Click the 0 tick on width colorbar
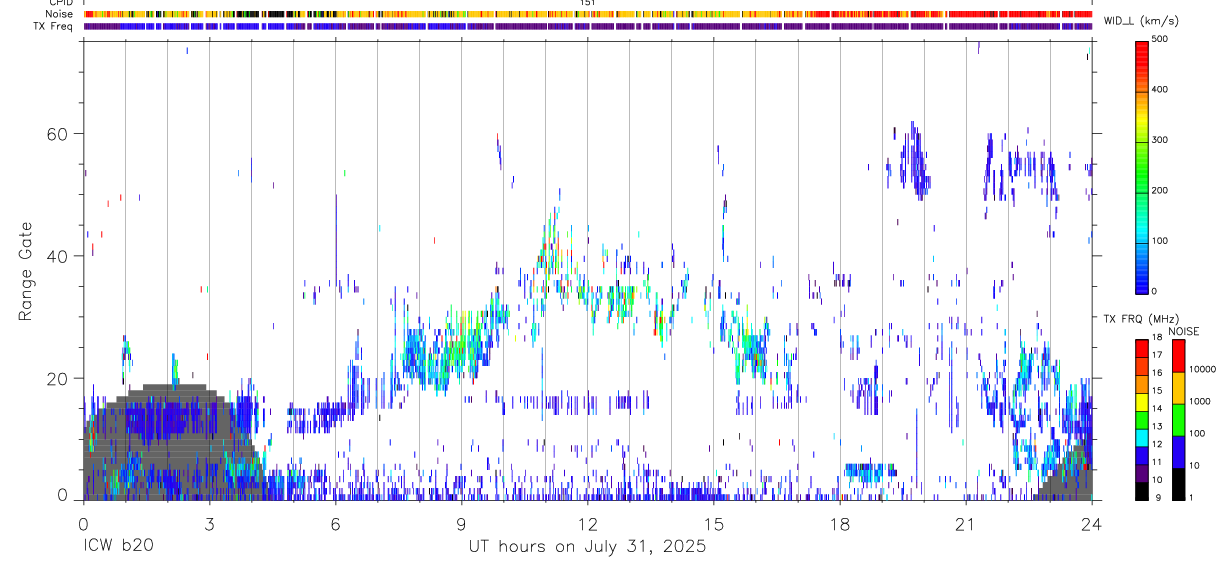The width and height of the screenshot is (1228, 567). [1155, 291]
